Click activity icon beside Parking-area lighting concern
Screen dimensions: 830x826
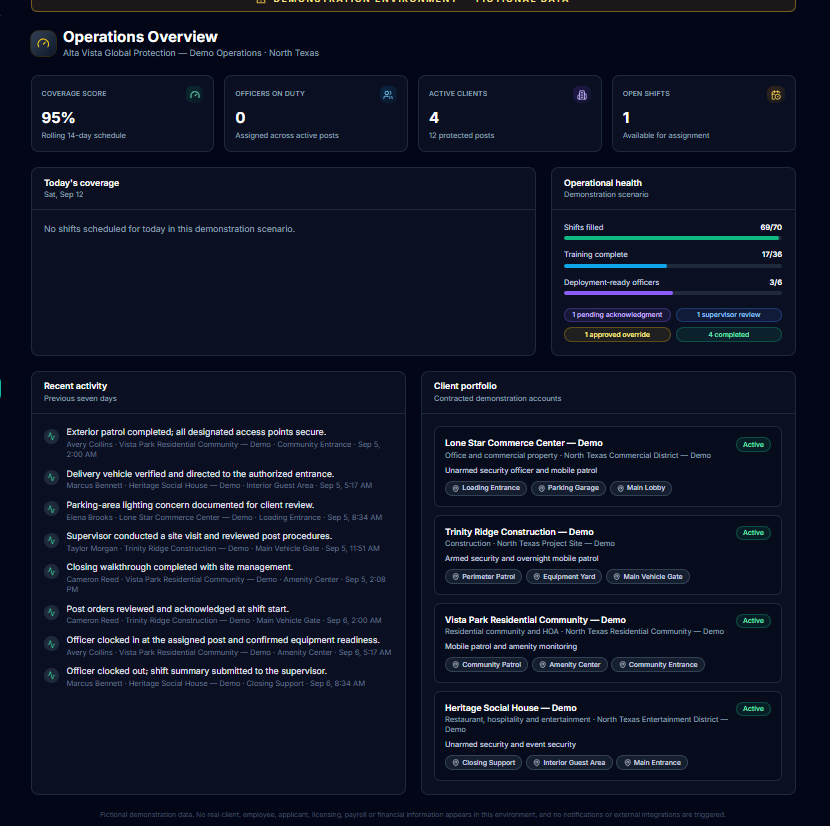[51, 509]
